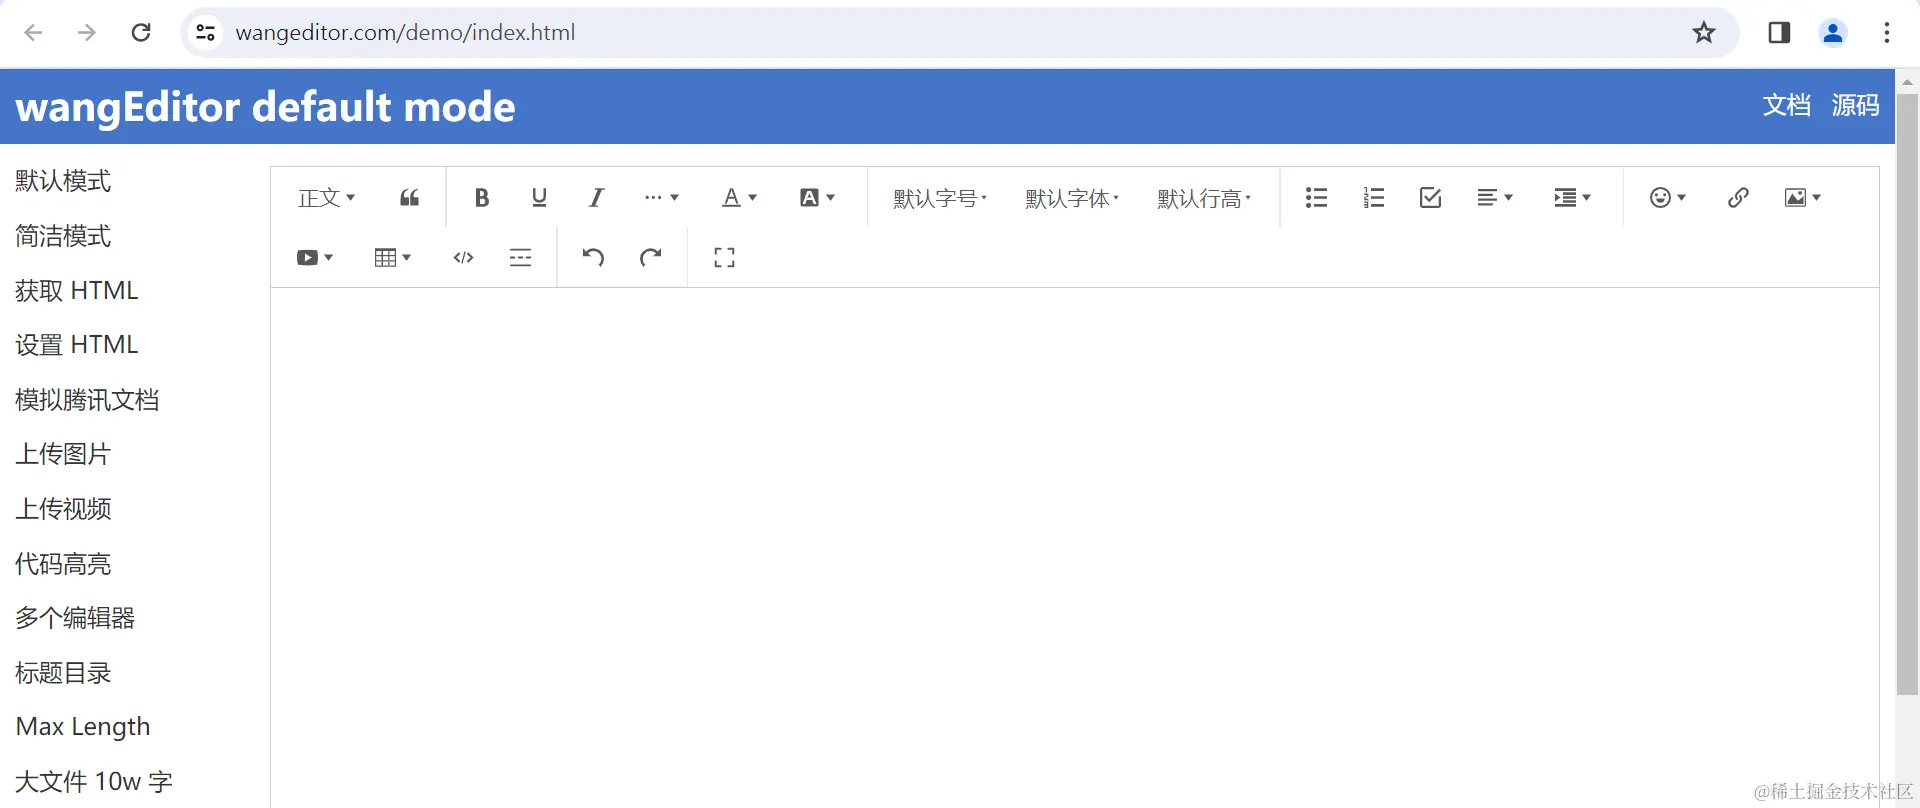This screenshot has width=1920, height=808.
Task: Undo the last edit
Action: point(593,258)
